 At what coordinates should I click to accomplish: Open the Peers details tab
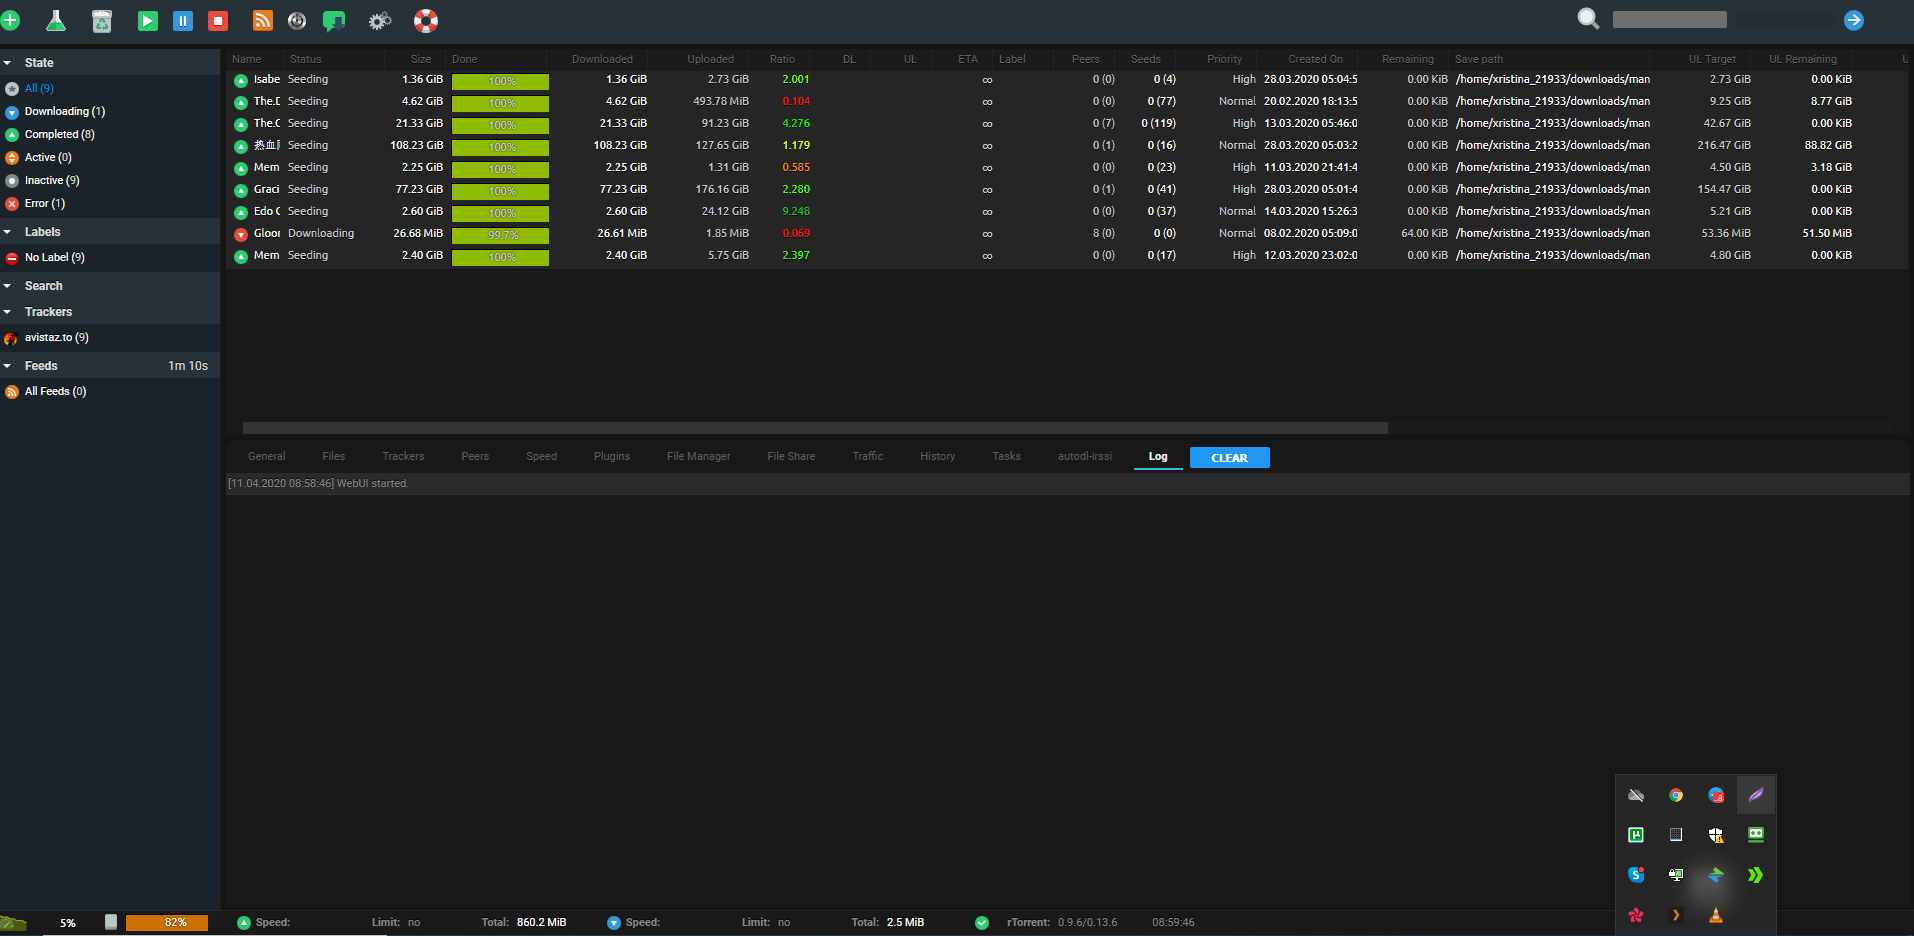click(x=475, y=457)
